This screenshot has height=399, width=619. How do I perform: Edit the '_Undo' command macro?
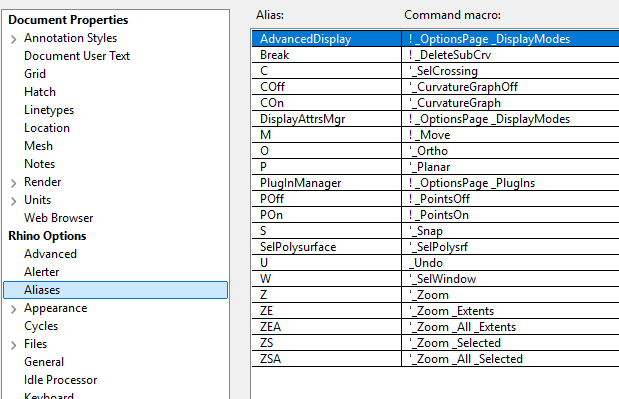pyautogui.click(x=510, y=263)
